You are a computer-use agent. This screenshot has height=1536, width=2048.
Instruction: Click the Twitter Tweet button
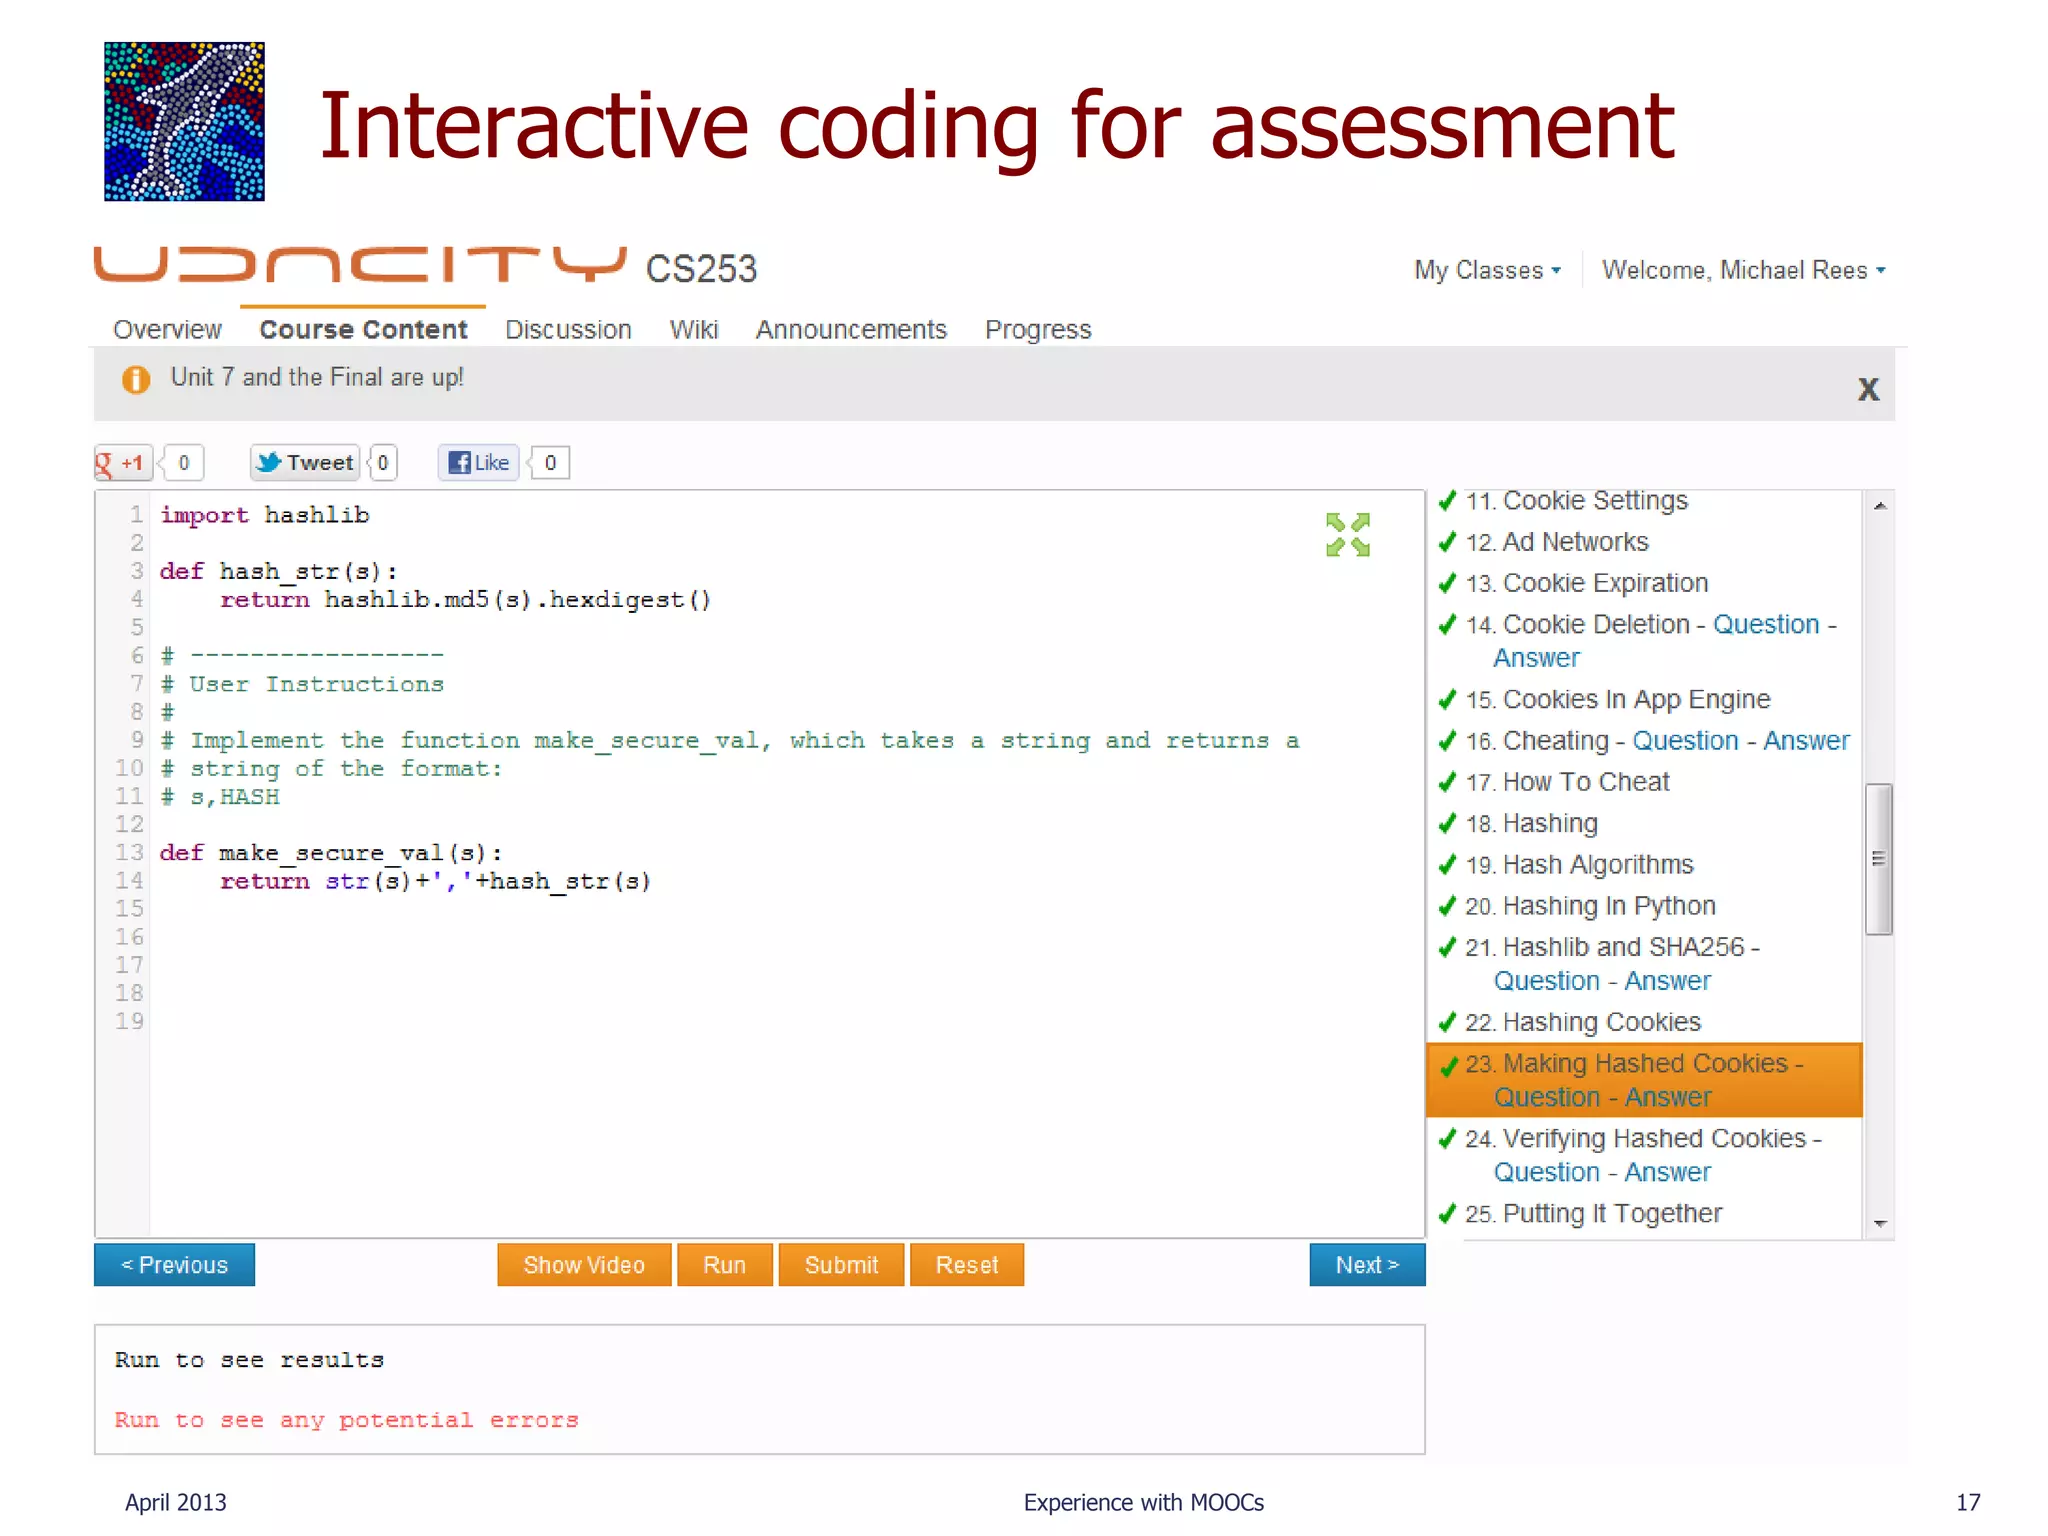[305, 463]
